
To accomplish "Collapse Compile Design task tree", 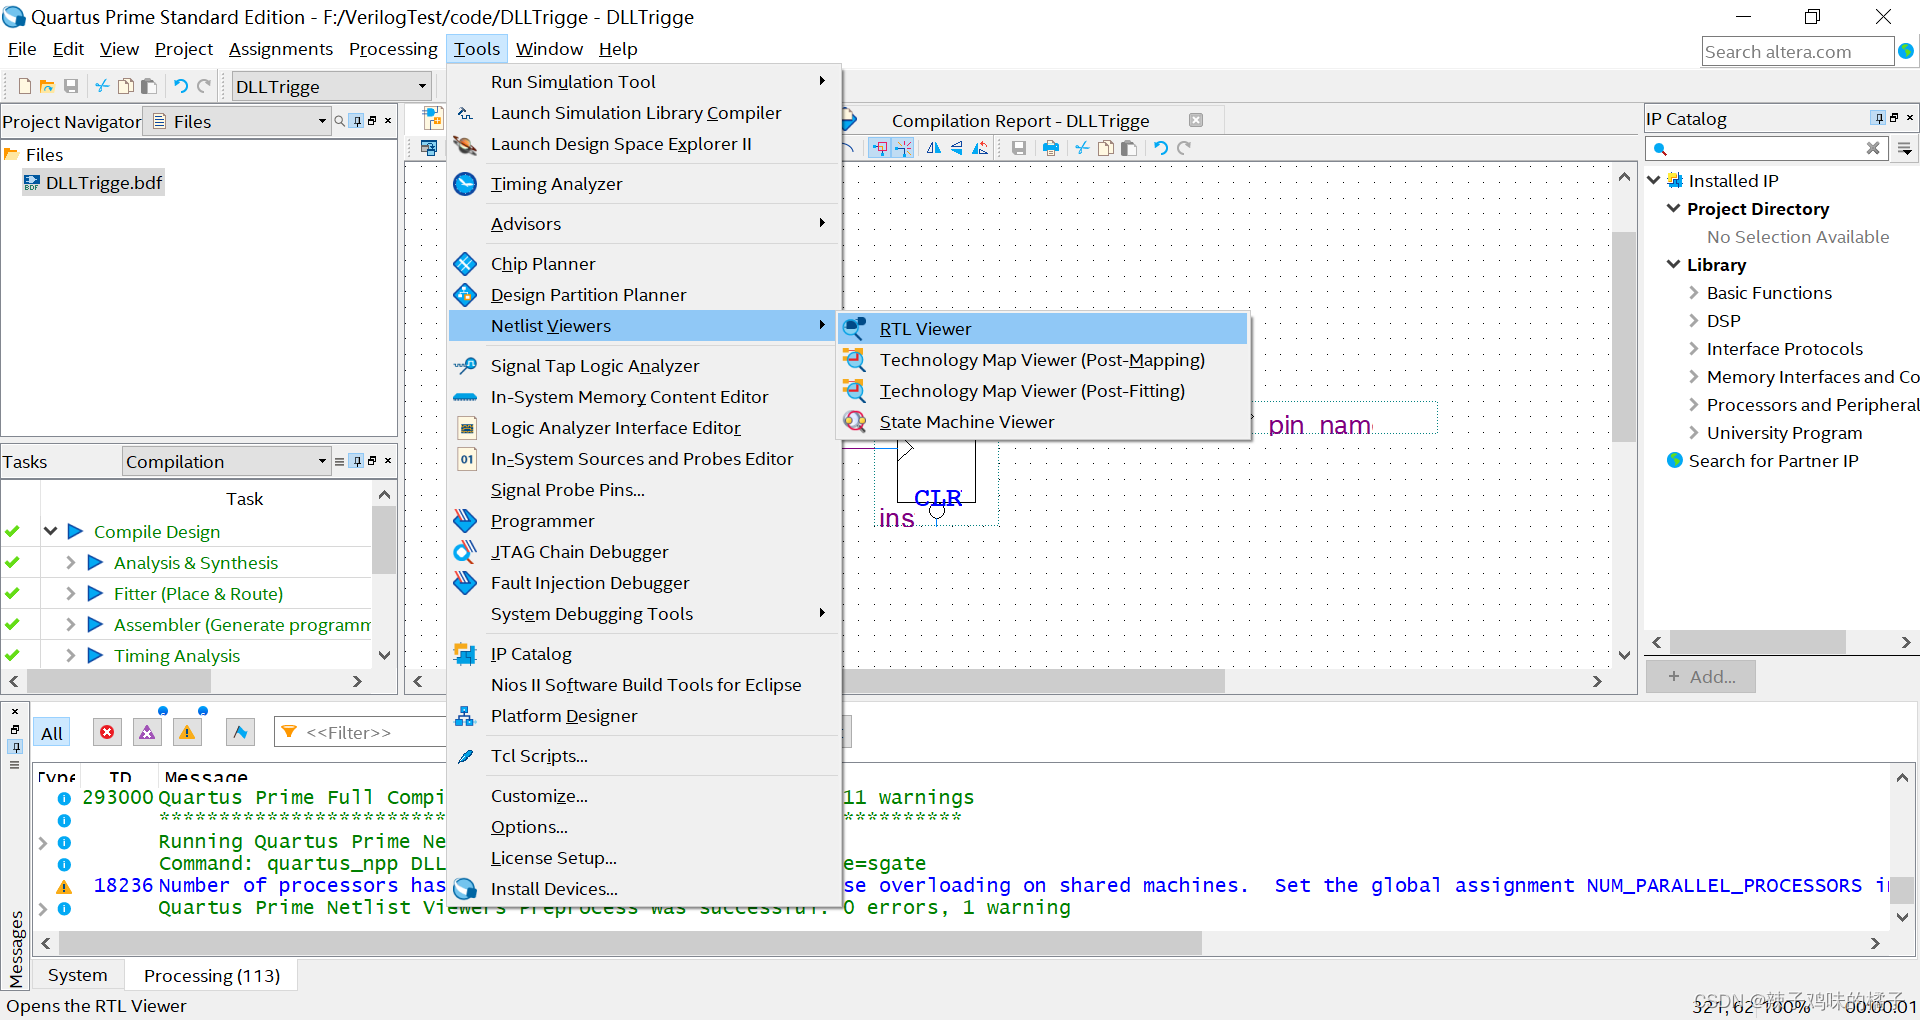I will pos(50,531).
